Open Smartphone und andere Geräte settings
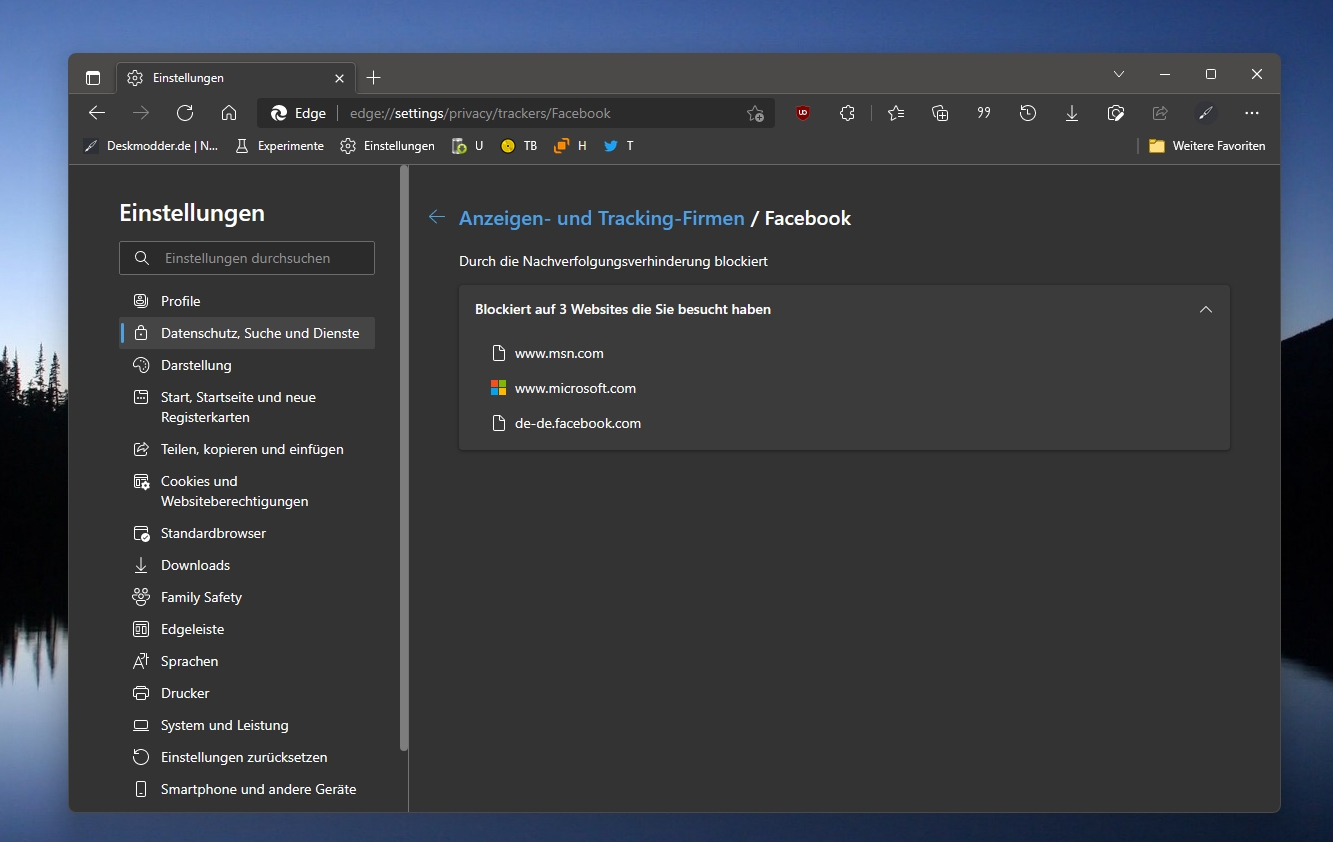This screenshot has width=1333, height=842. pos(247,789)
